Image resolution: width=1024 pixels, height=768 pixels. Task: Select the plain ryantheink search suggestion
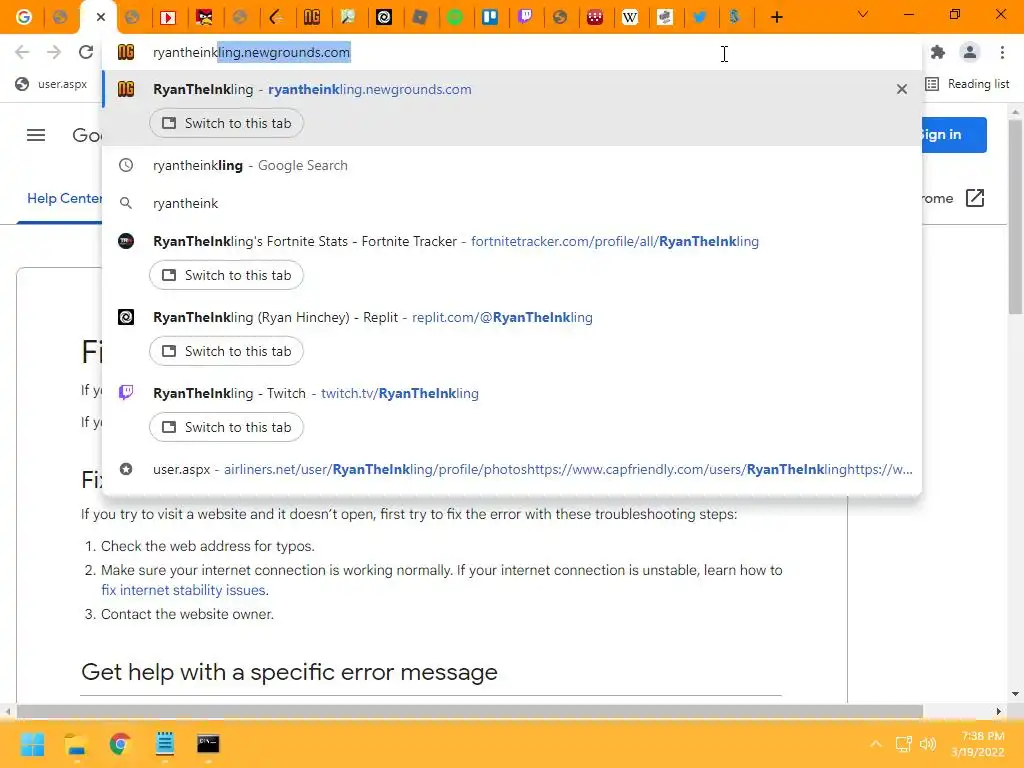coord(512,203)
